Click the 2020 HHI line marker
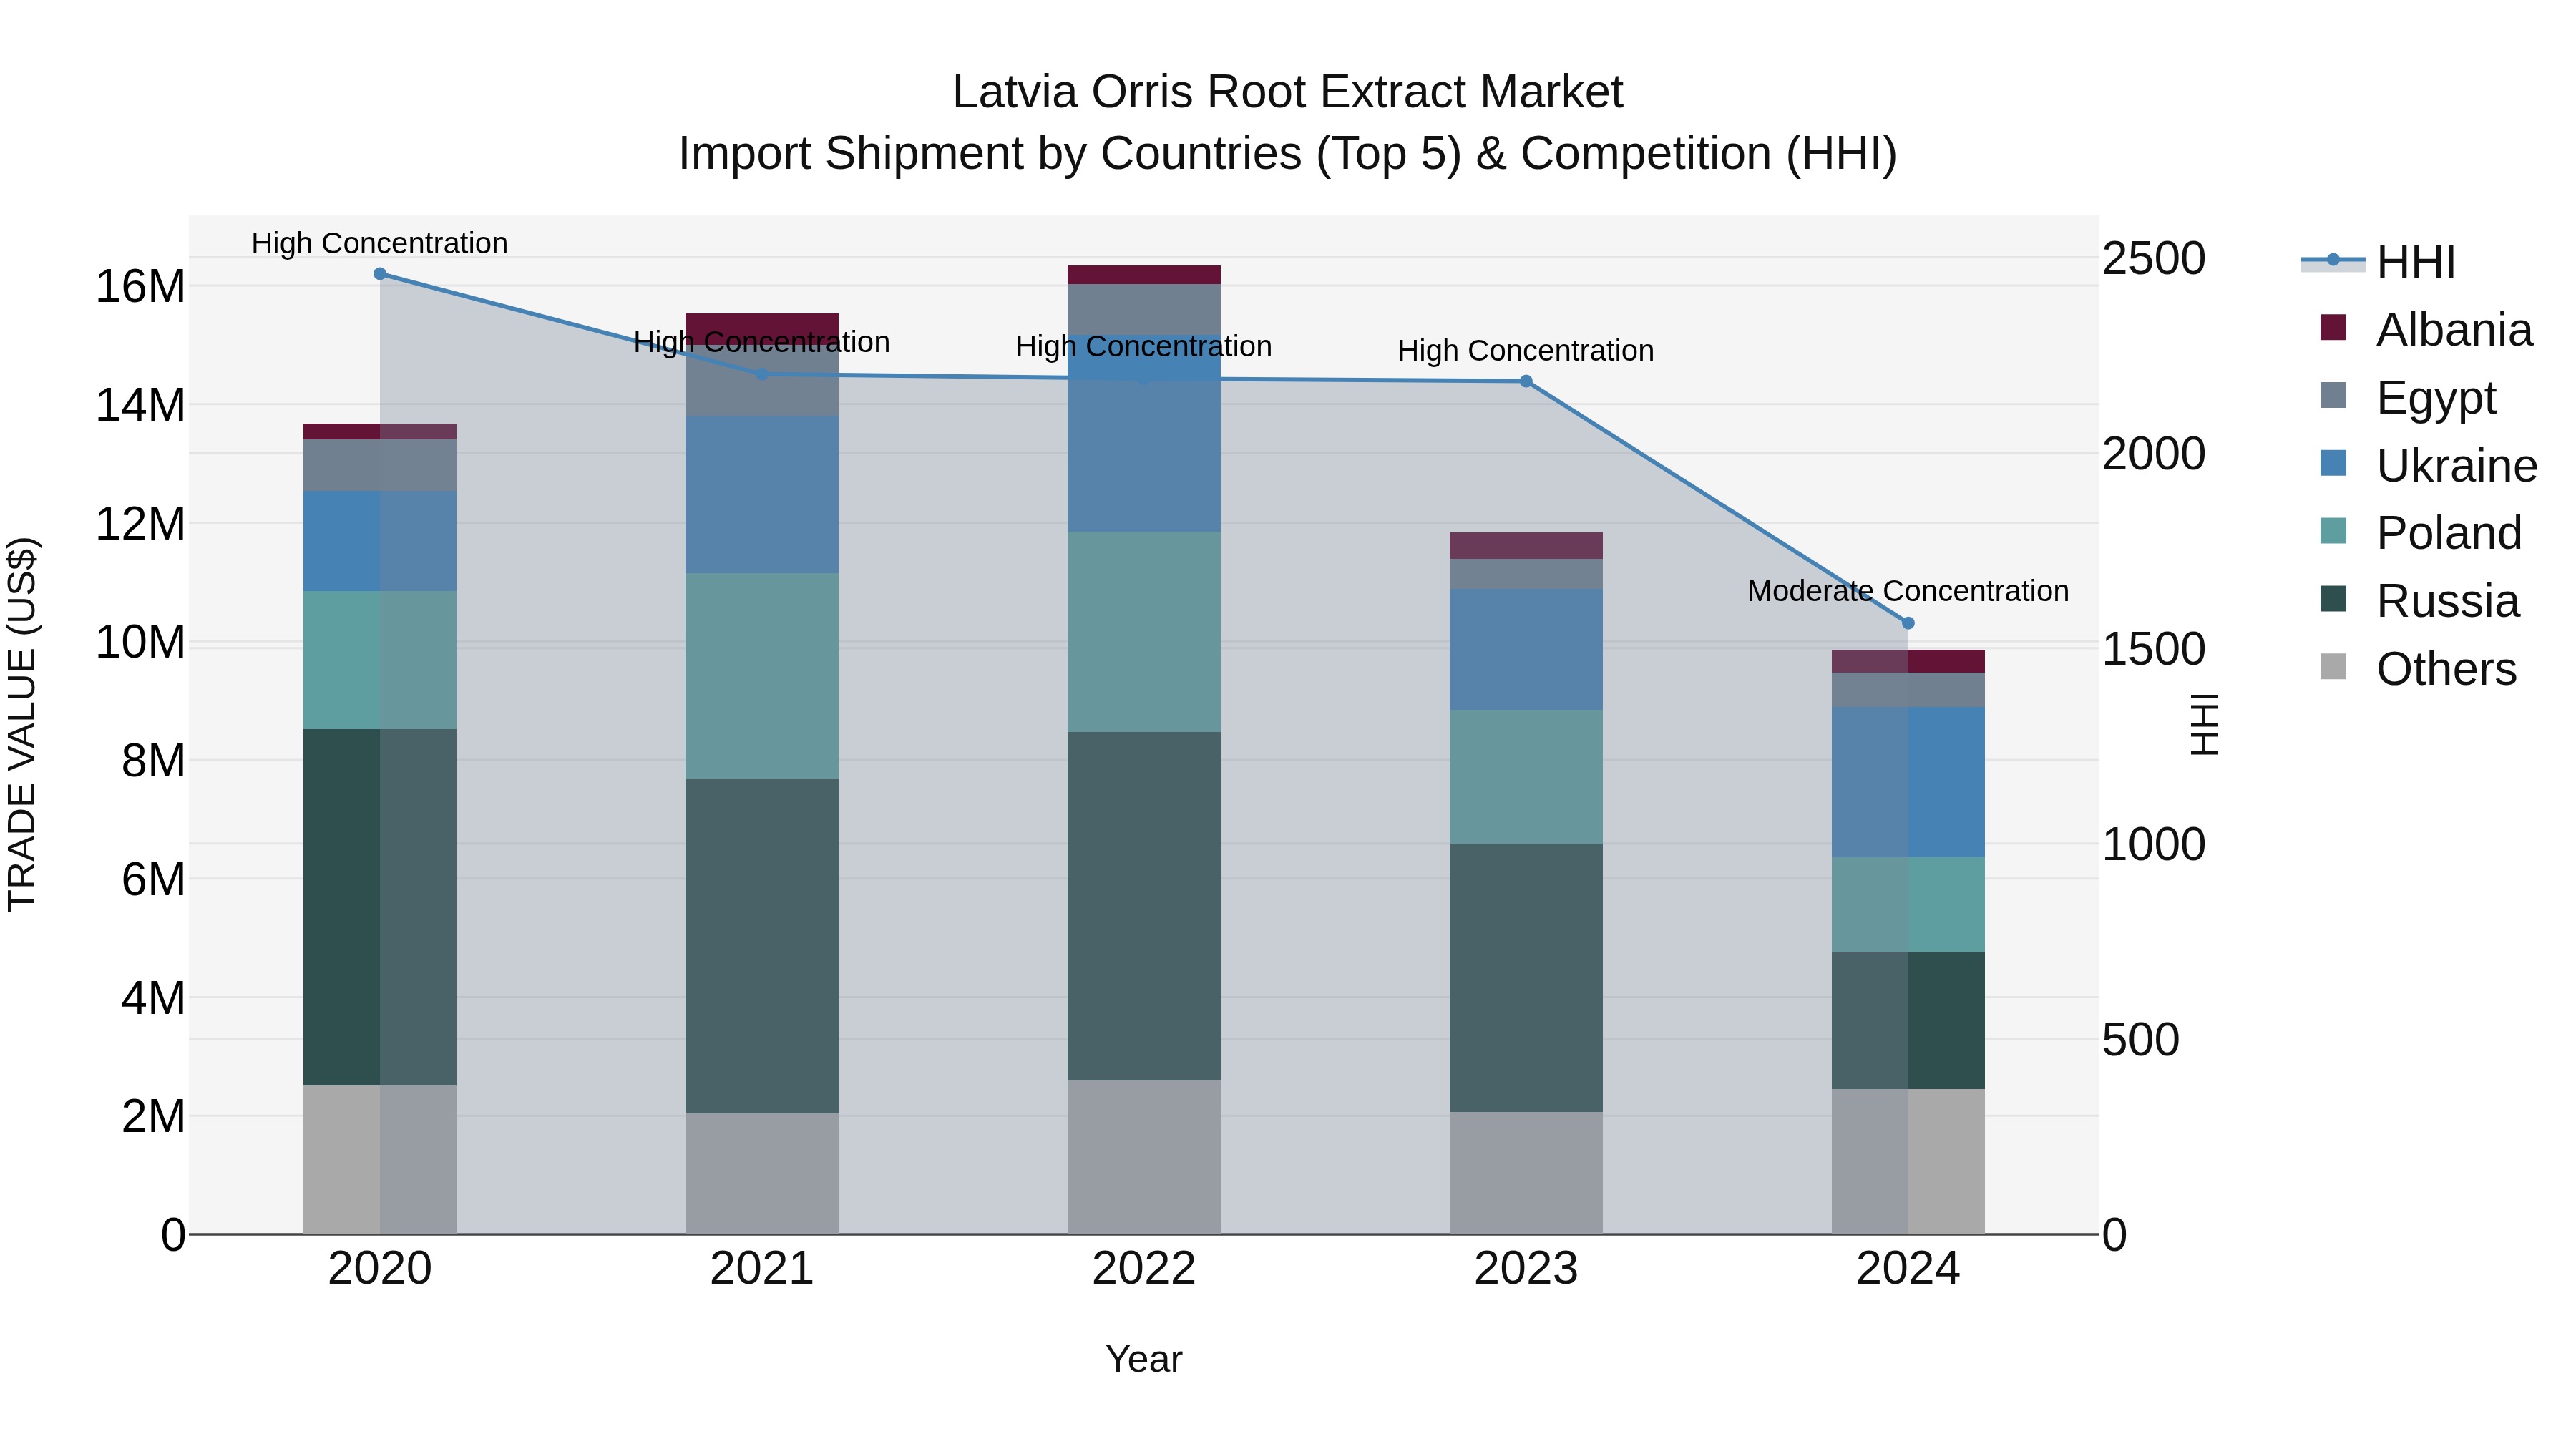The height and width of the screenshot is (1449, 2576). tap(380, 274)
